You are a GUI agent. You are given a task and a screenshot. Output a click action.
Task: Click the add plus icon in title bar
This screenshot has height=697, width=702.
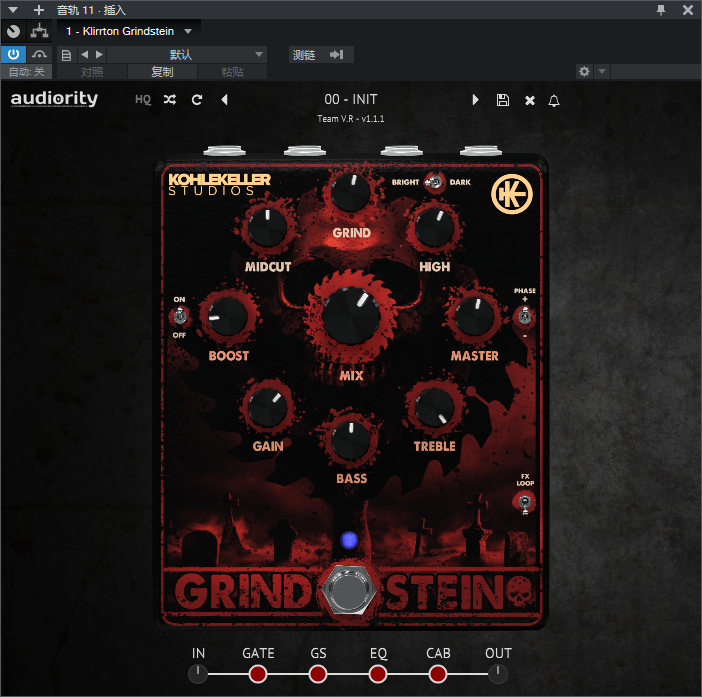pos(39,10)
